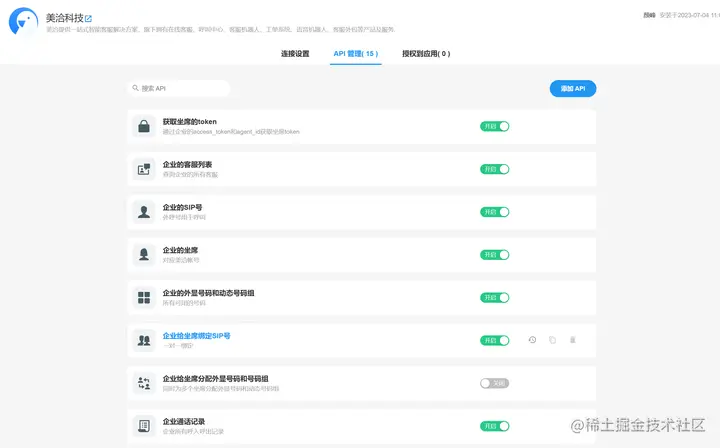Image resolution: width=720 pixels, height=448 pixels.
Task: Switch off 企业给坐席绑定SIP号 toggle
Action: click(x=495, y=340)
